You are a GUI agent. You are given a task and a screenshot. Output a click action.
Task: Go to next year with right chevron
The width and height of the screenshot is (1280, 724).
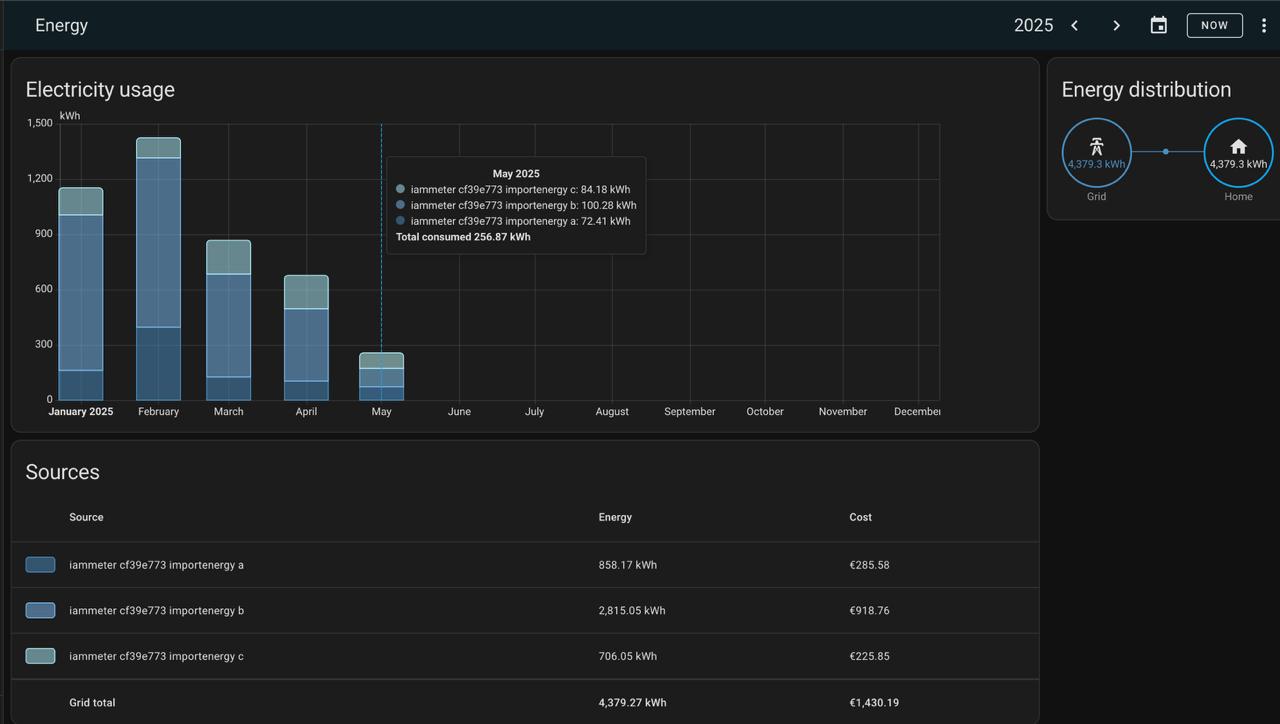click(1116, 26)
